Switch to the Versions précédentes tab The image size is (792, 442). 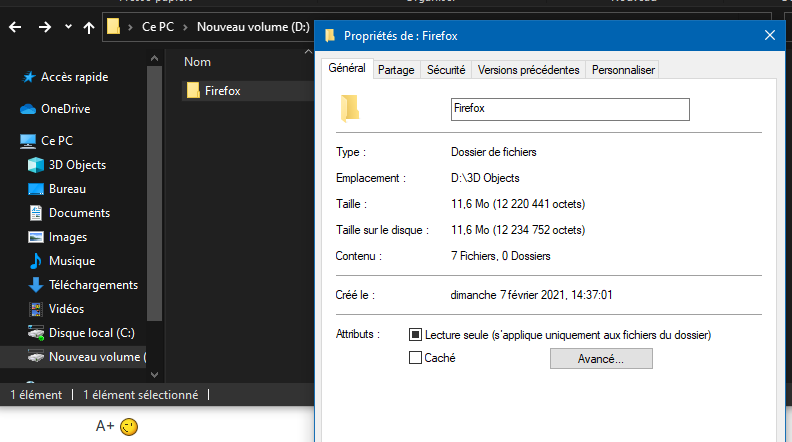tap(528, 70)
